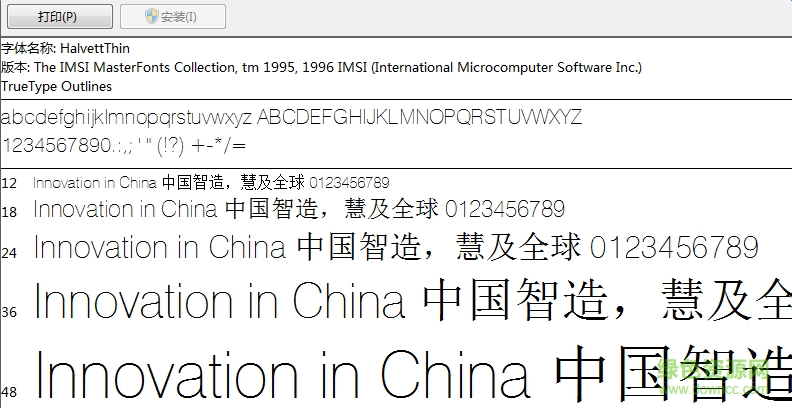Click the "1234567890" digits and symbols sample line
Image resolution: width=792 pixels, height=408 pixels.
click(124, 146)
